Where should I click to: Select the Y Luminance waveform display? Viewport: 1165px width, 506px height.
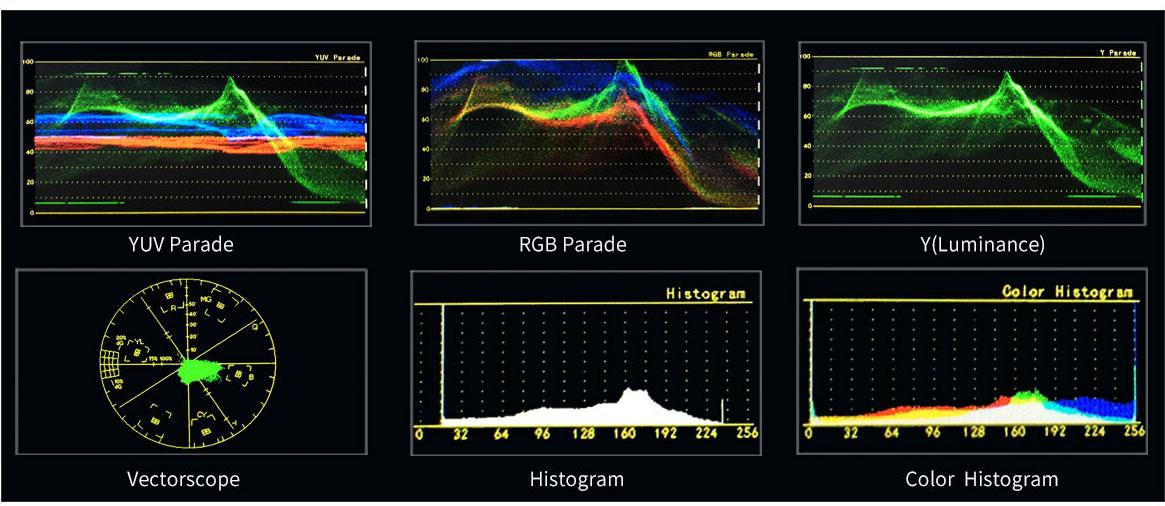click(x=973, y=132)
